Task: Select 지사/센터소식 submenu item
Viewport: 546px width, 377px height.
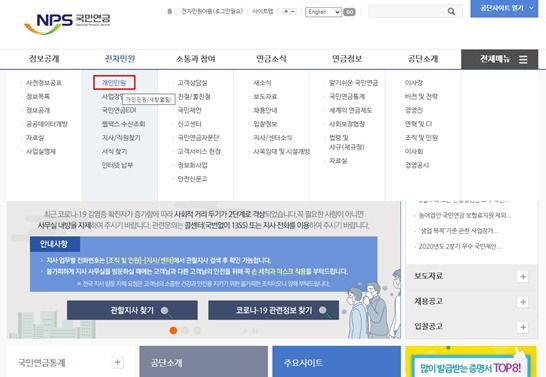Action: tap(273, 138)
